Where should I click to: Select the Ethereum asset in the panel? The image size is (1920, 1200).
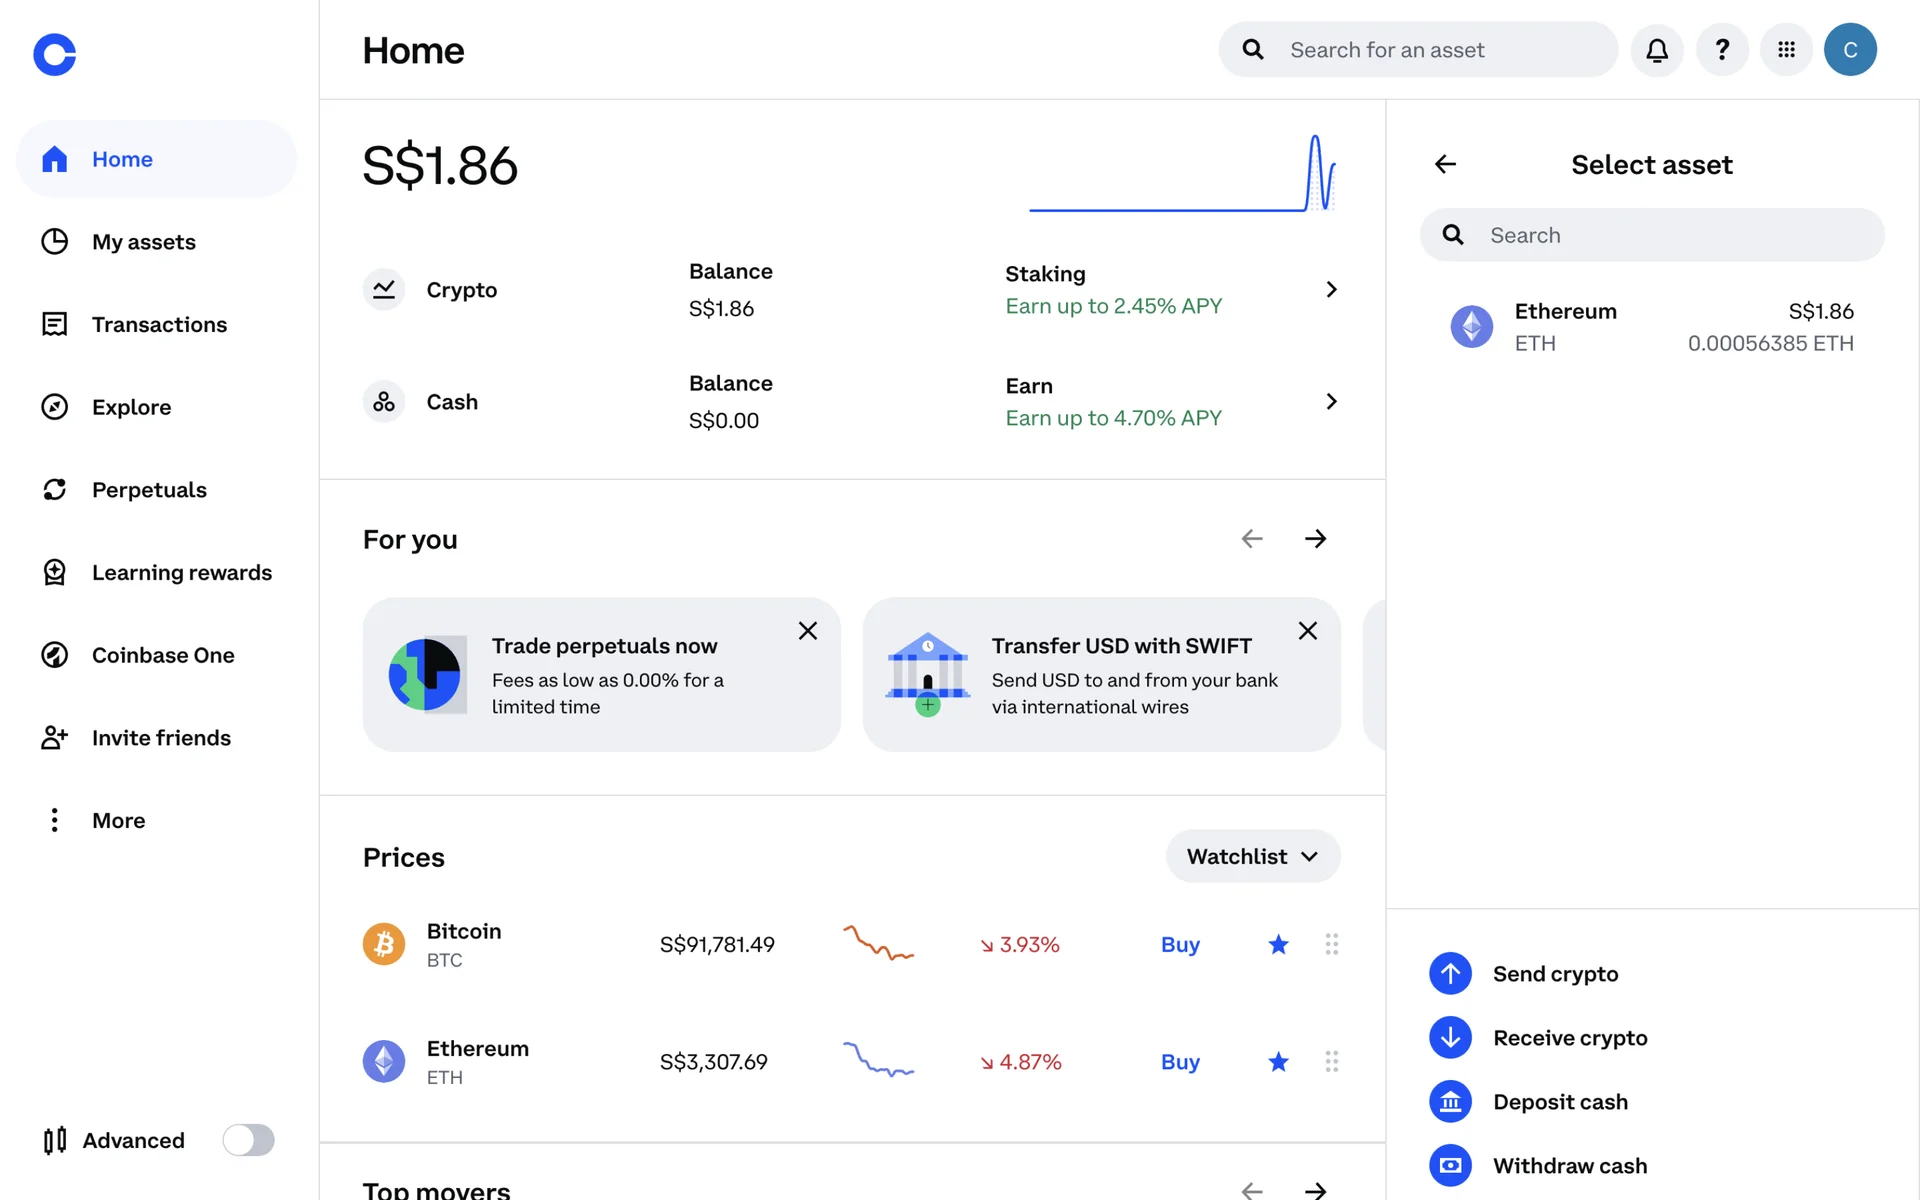tap(1652, 327)
